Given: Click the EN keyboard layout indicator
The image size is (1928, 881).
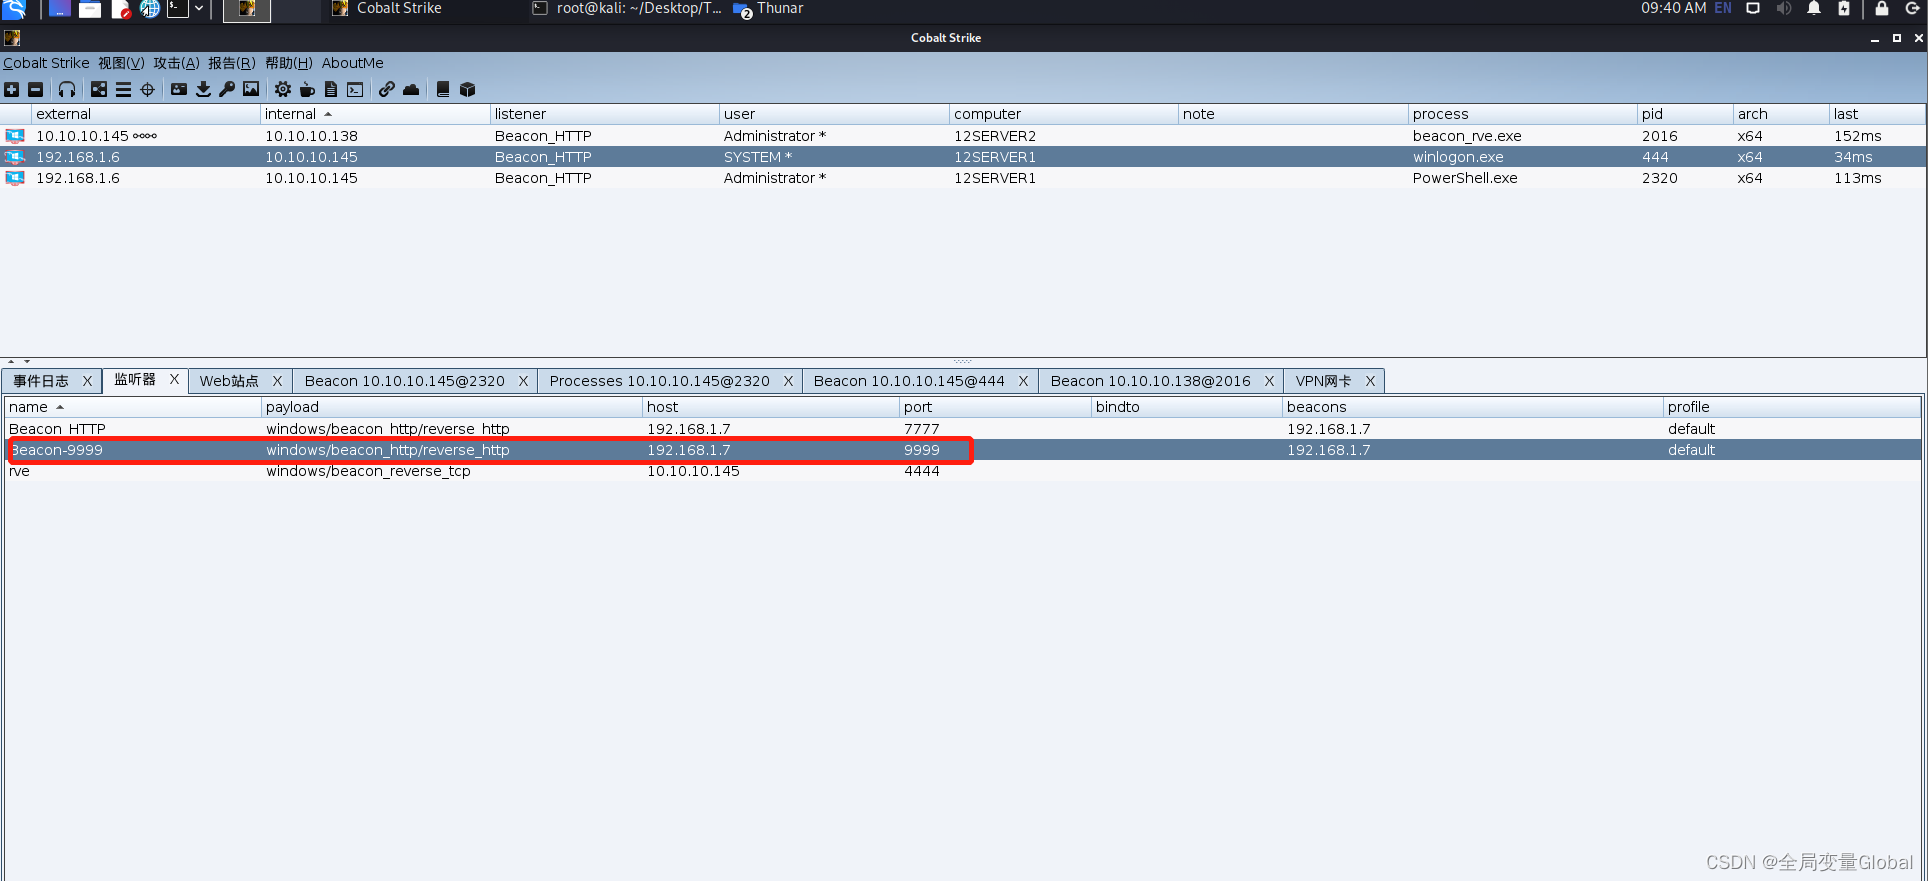Looking at the screenshot, I should pos(1723,8).
